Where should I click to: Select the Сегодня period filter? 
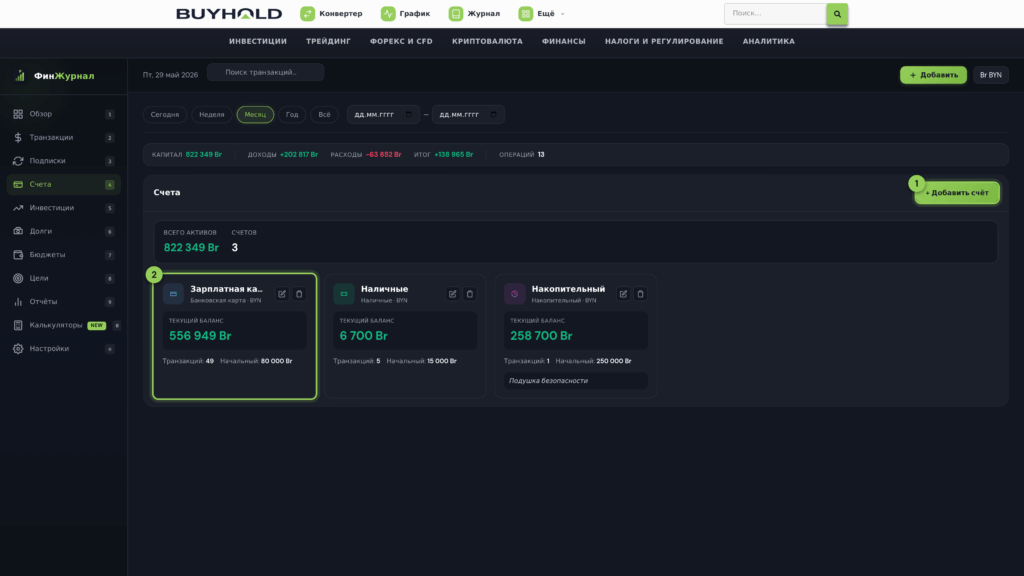coord(165,114)
